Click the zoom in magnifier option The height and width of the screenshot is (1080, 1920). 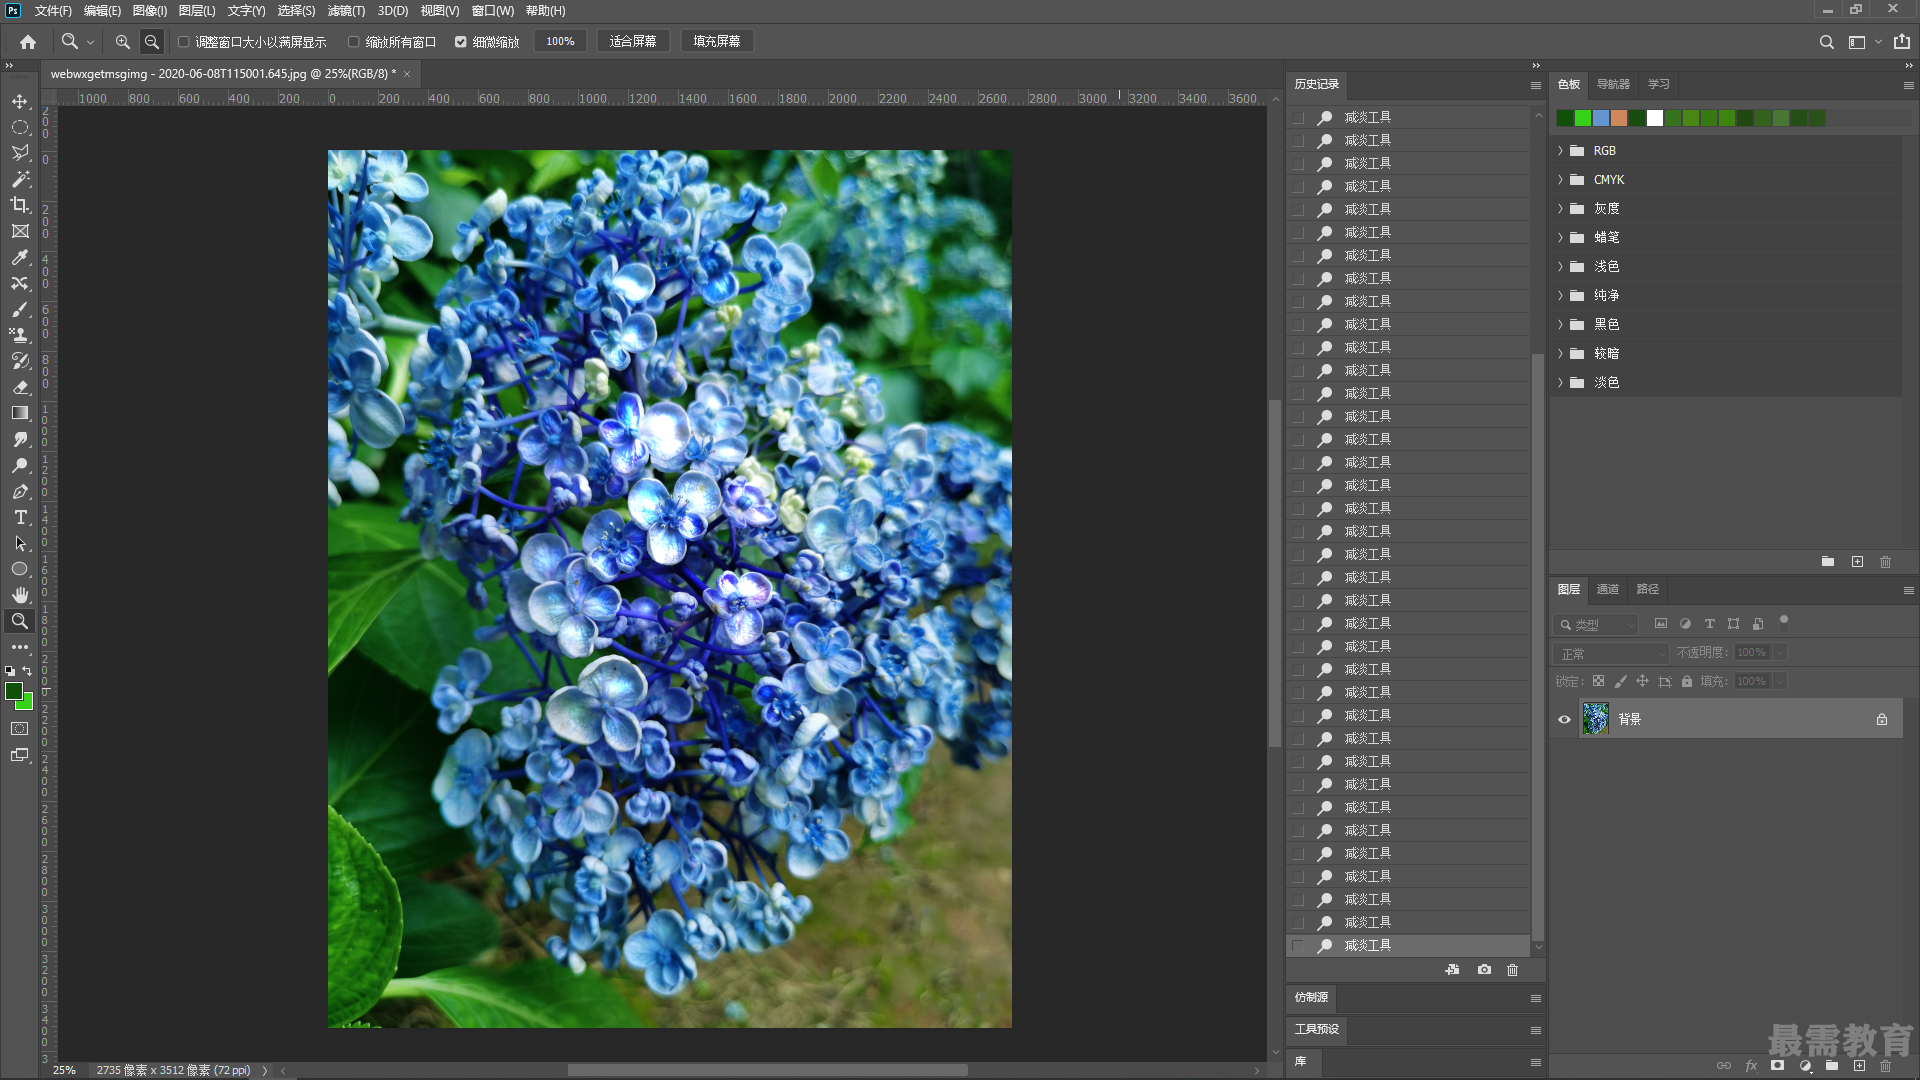click(x=122, y=42)
